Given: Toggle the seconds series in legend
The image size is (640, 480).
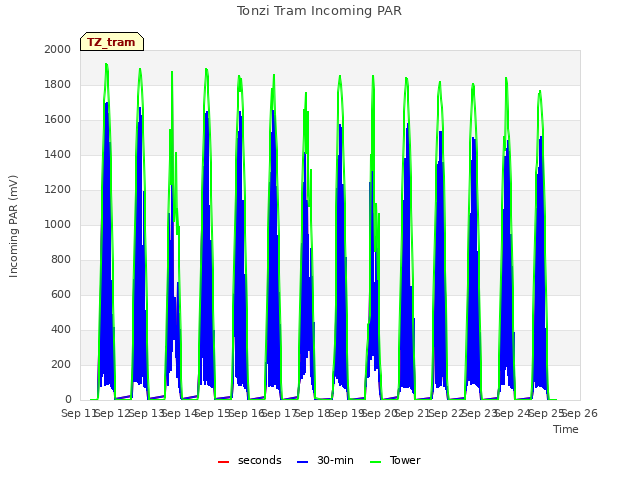Looking at the screenshot, I should (250, 460).
